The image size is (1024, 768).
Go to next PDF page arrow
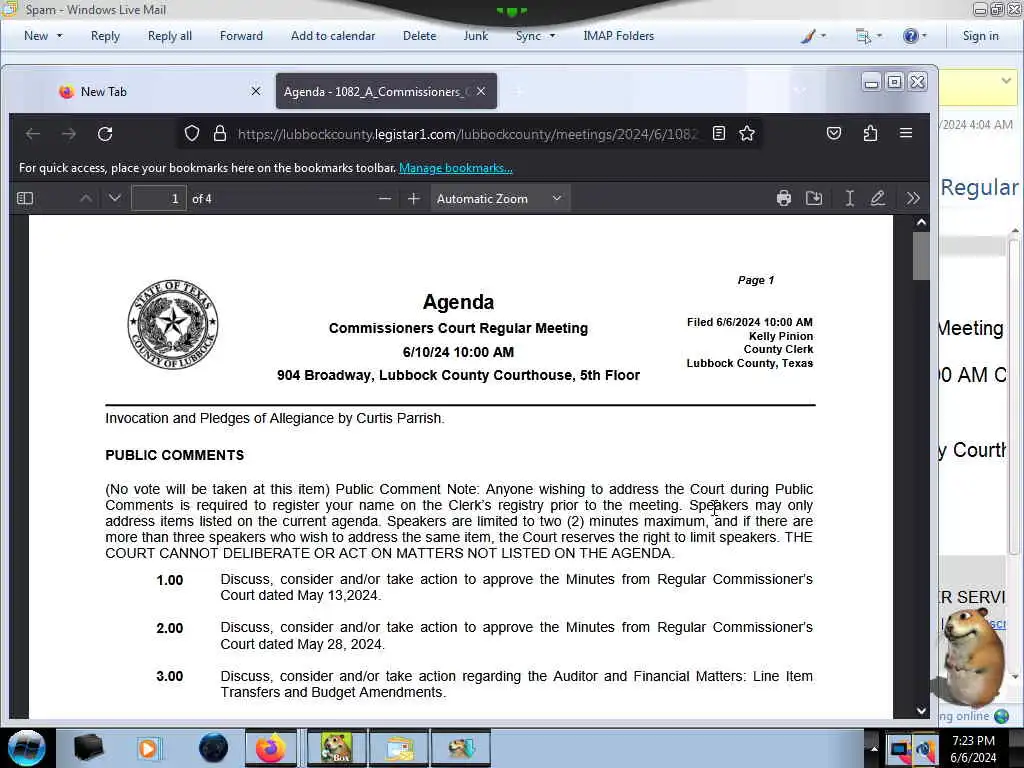pyautogui.click(x=115, y=198)
